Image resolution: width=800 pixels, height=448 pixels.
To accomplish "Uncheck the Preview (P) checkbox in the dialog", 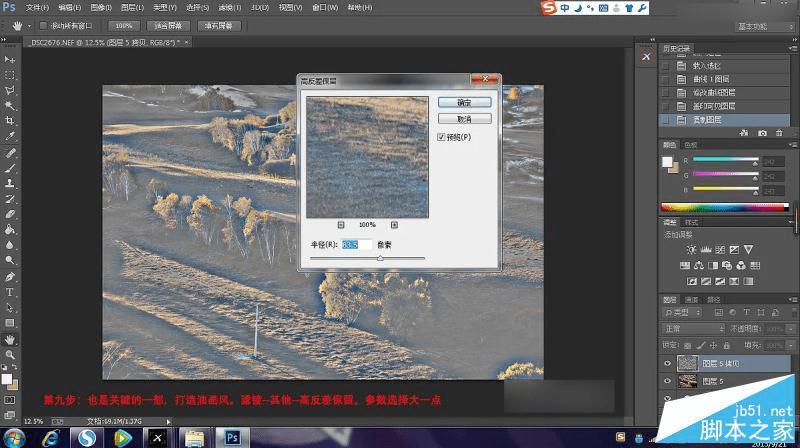I will point(441,137).
